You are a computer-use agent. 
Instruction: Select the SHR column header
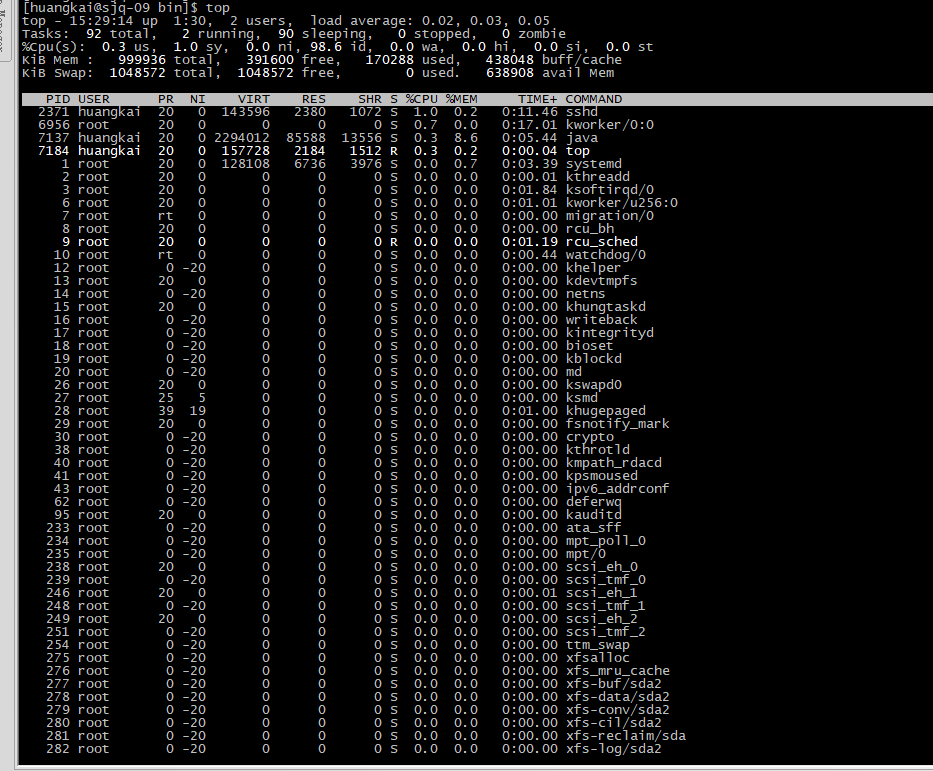pos(370,99)
